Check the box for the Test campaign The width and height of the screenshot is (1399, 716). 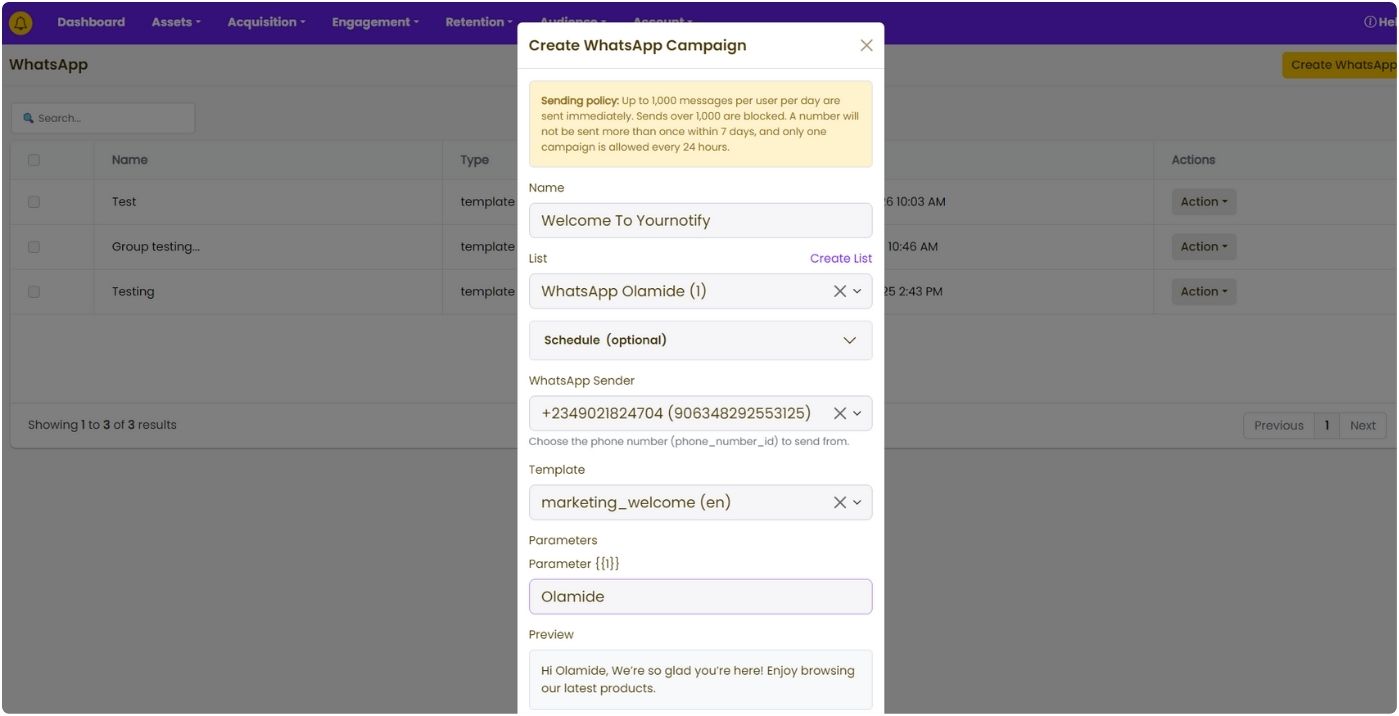34,202
